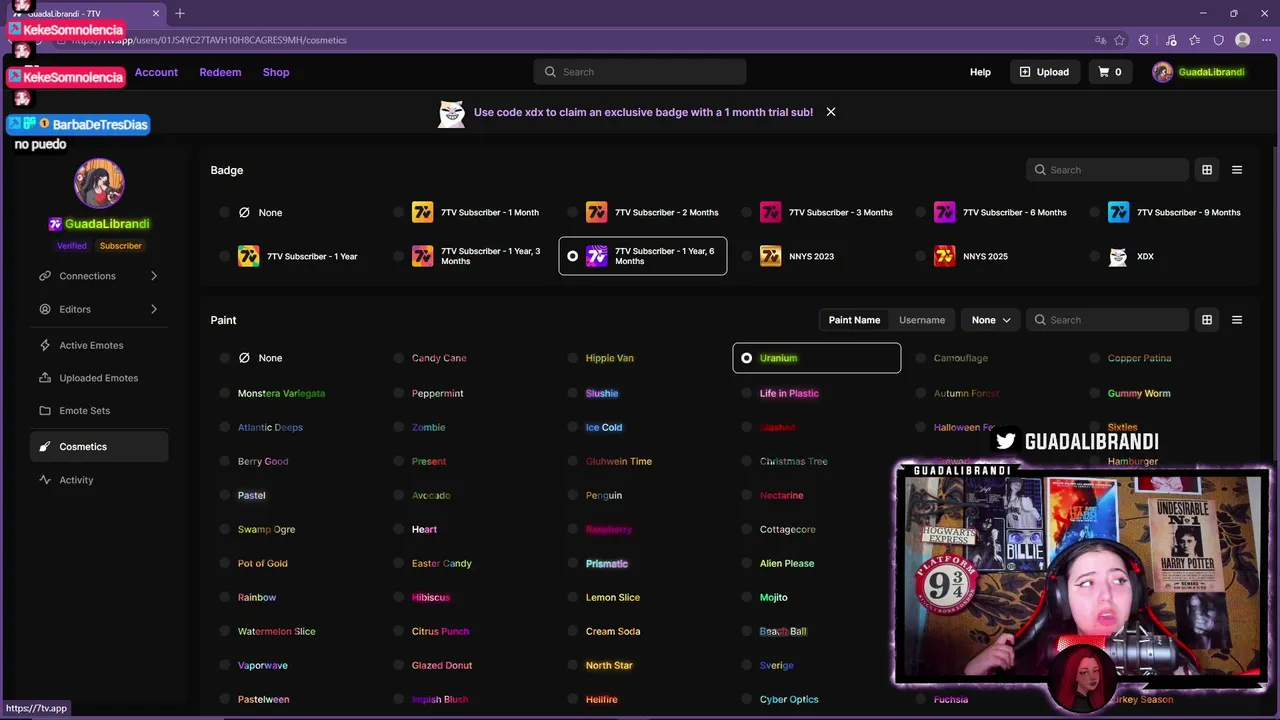Screen dimensions: 1280x720
Task: Switch the Paint section to list view
Action: [x=1237, y=320]
